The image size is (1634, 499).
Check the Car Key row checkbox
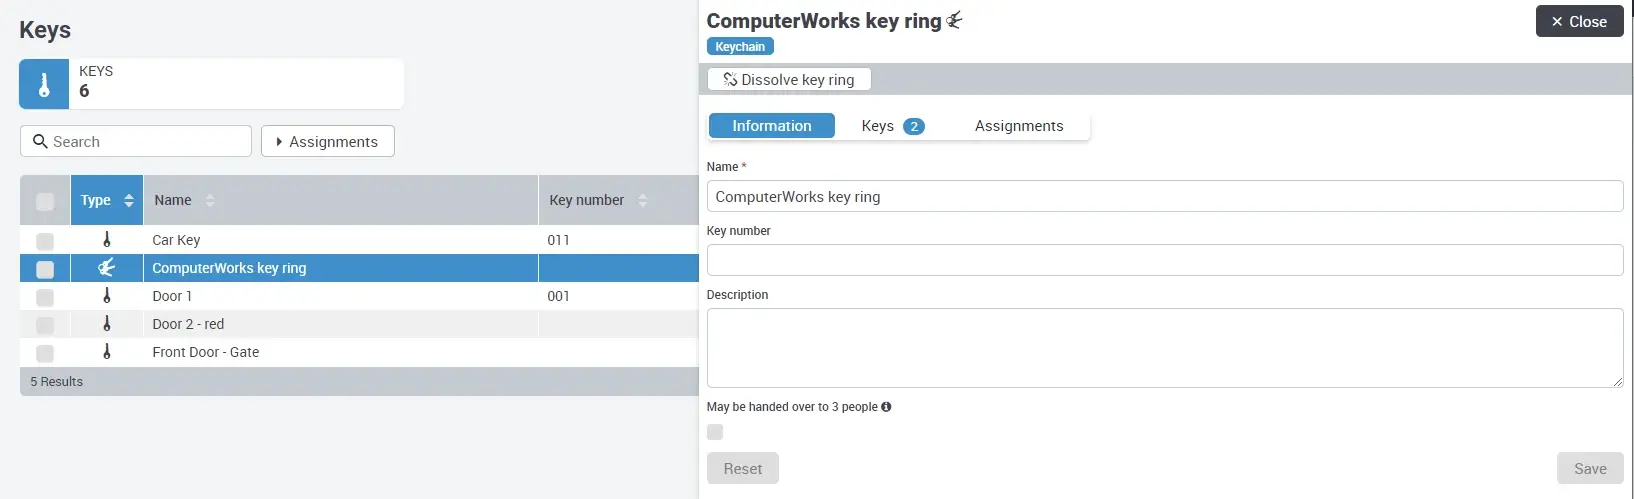coord(45,241)
